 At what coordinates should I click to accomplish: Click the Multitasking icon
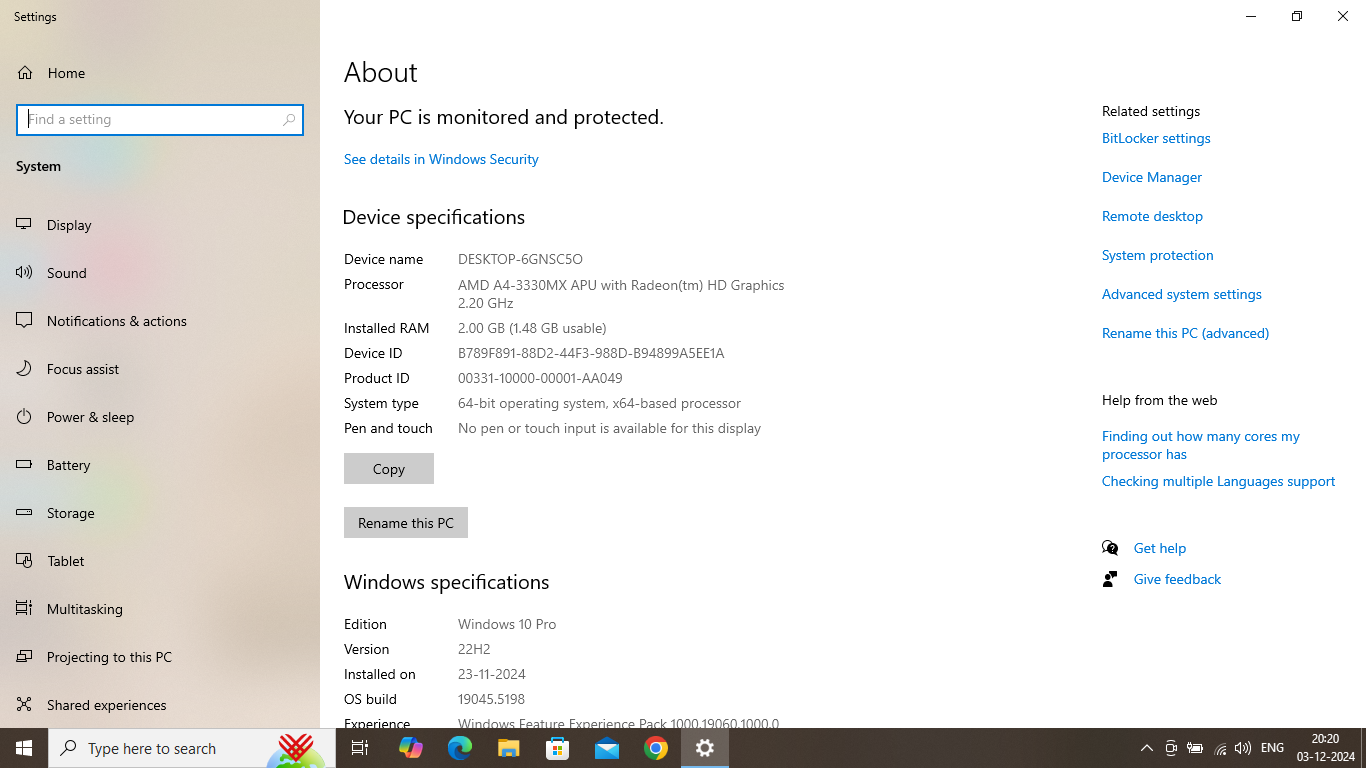[x=25, y=609]
